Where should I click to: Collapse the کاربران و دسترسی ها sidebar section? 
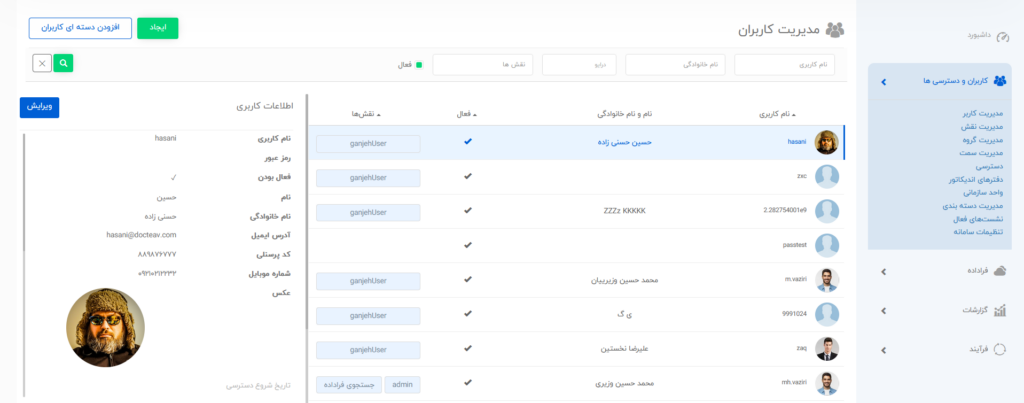click(884, 82)
